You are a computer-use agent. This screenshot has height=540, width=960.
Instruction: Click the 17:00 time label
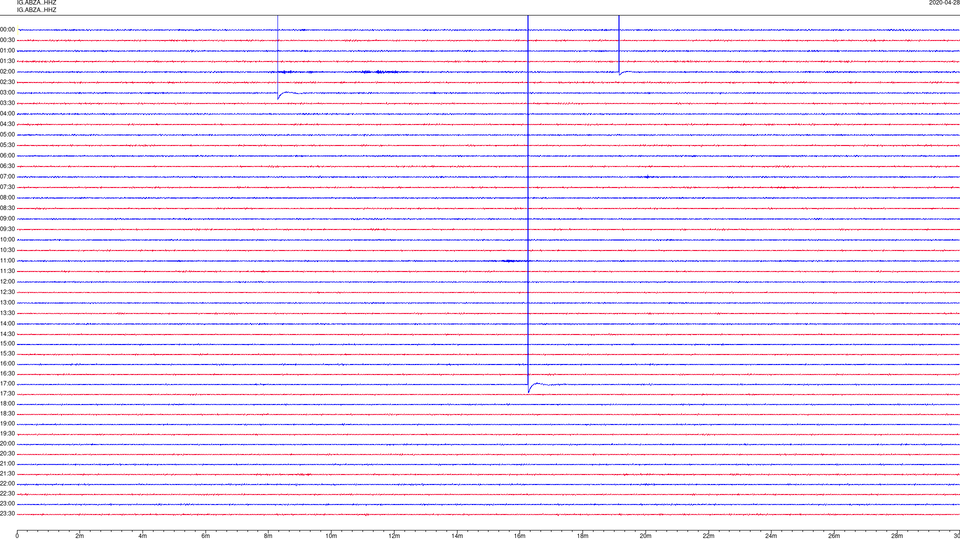coord(7,384)
